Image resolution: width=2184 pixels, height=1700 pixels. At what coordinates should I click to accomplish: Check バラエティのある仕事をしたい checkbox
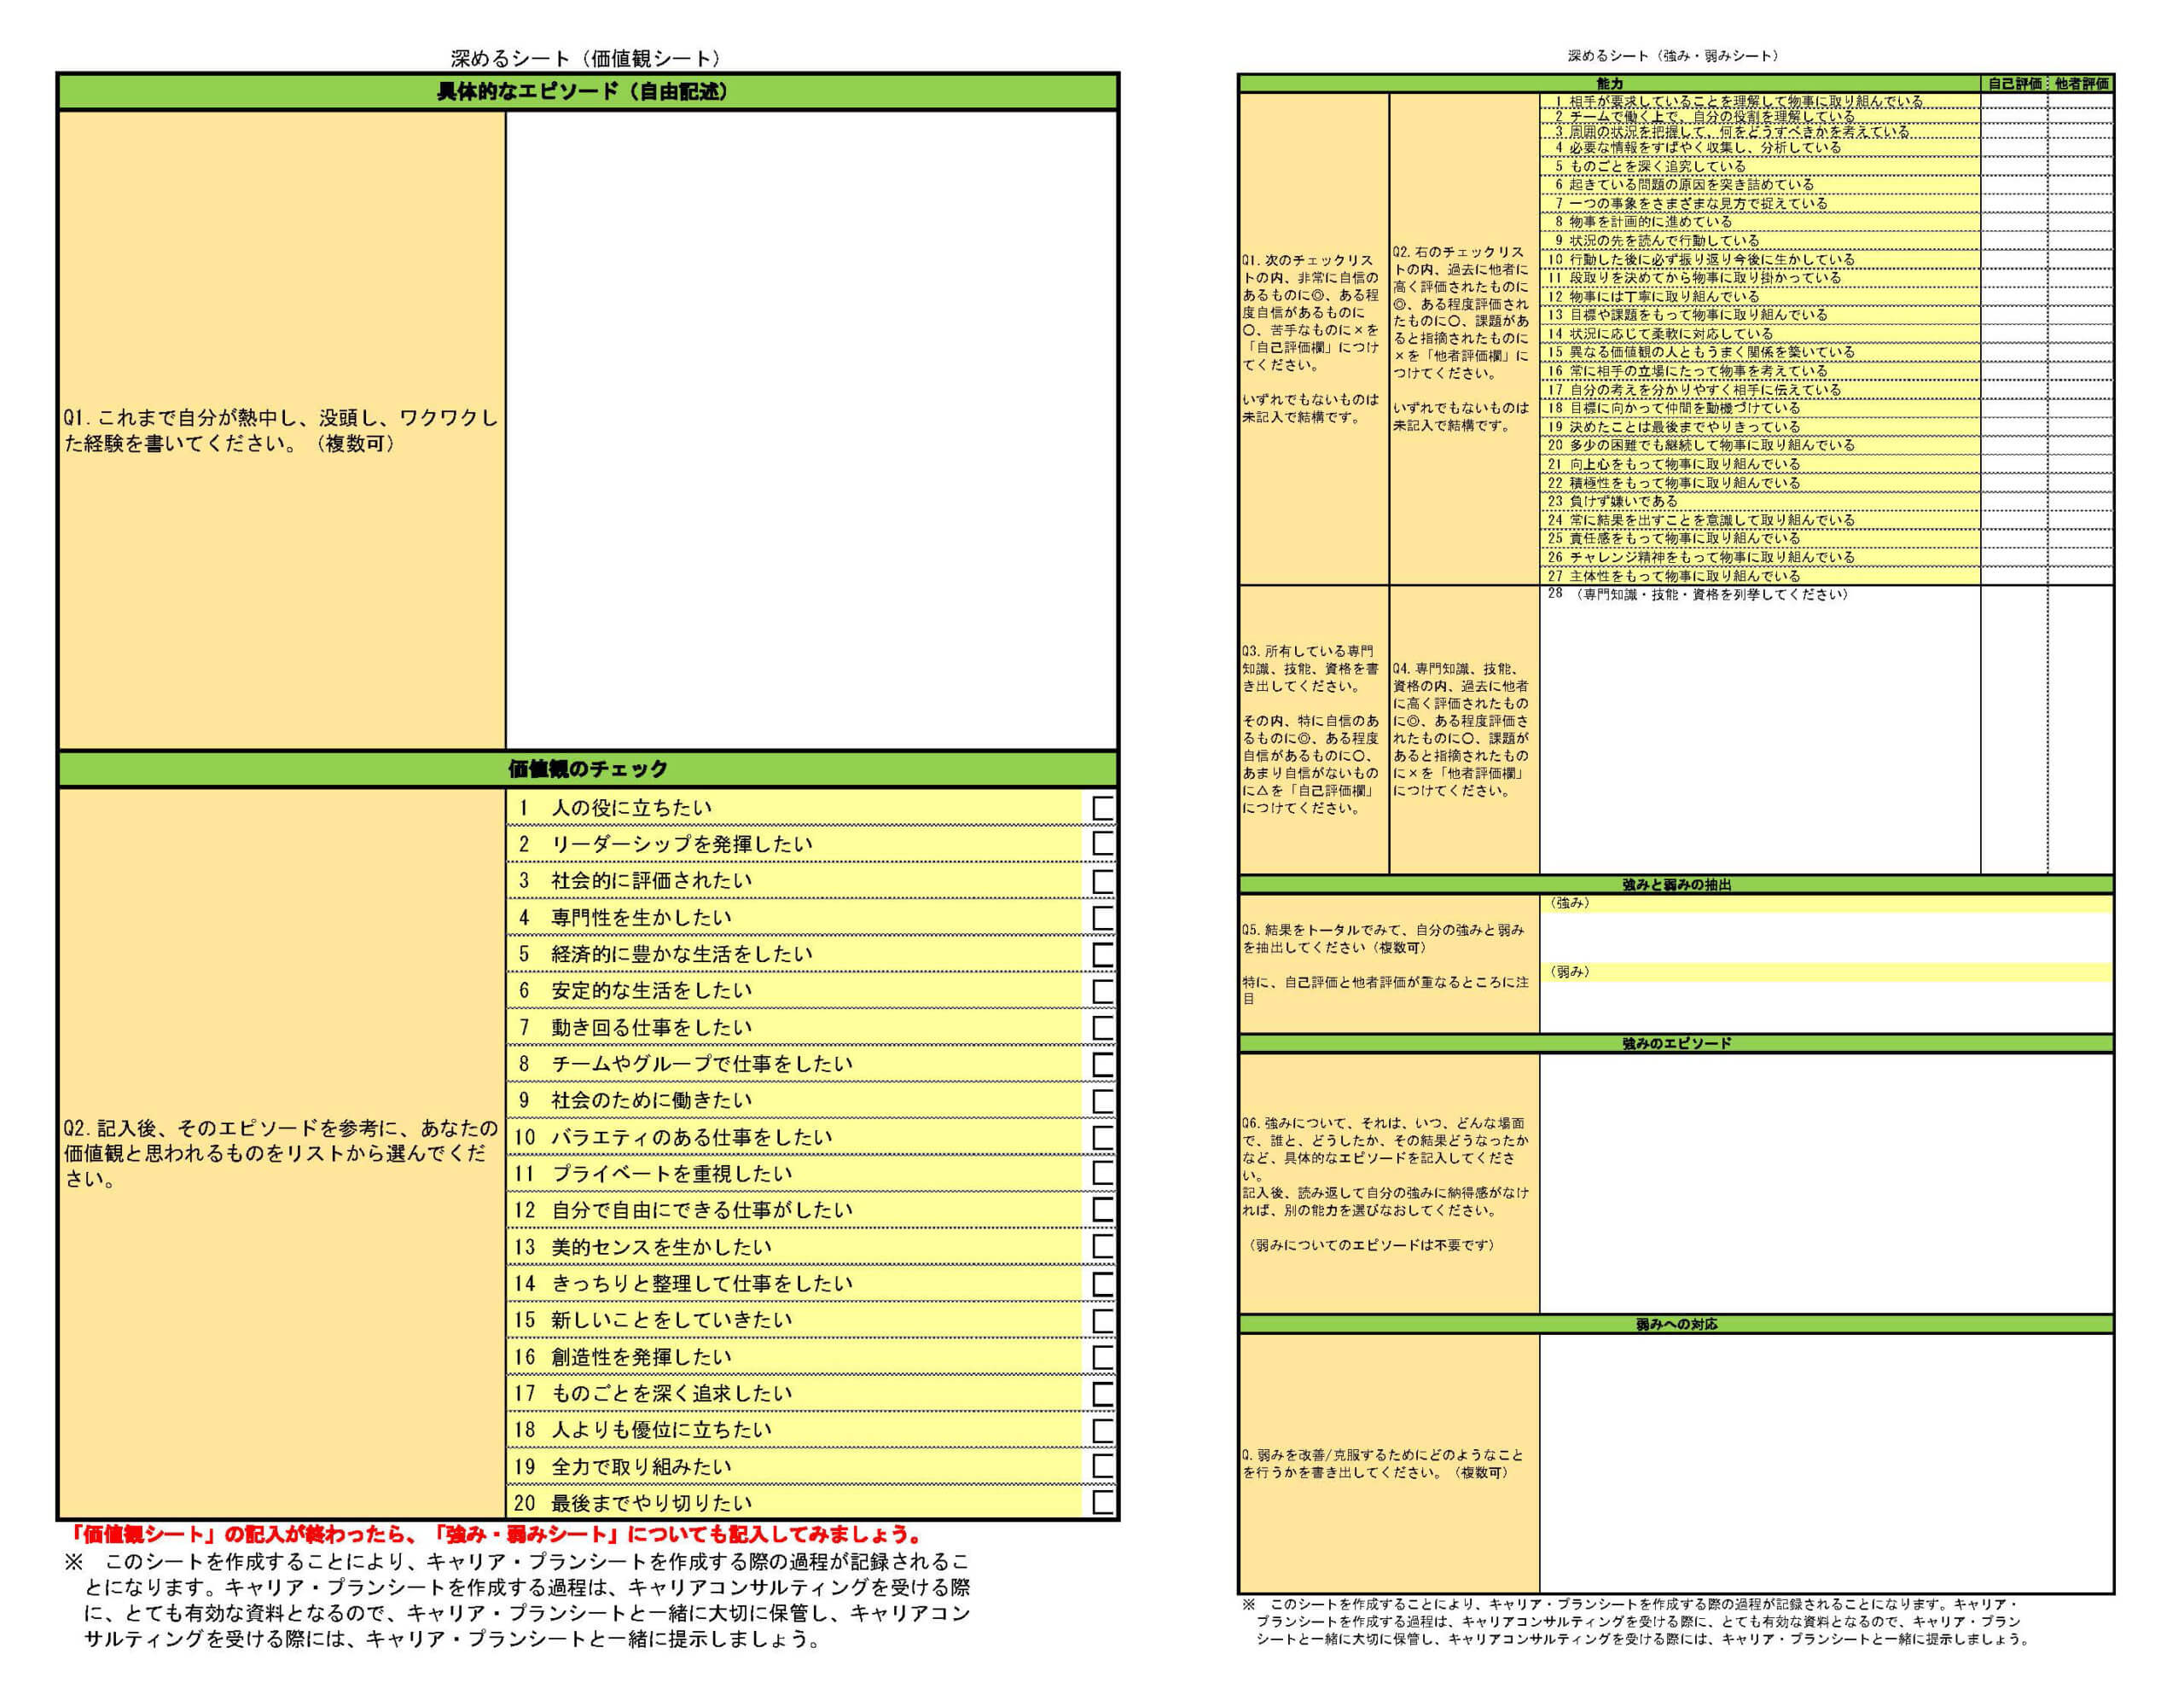(x=1103, y=1137)
